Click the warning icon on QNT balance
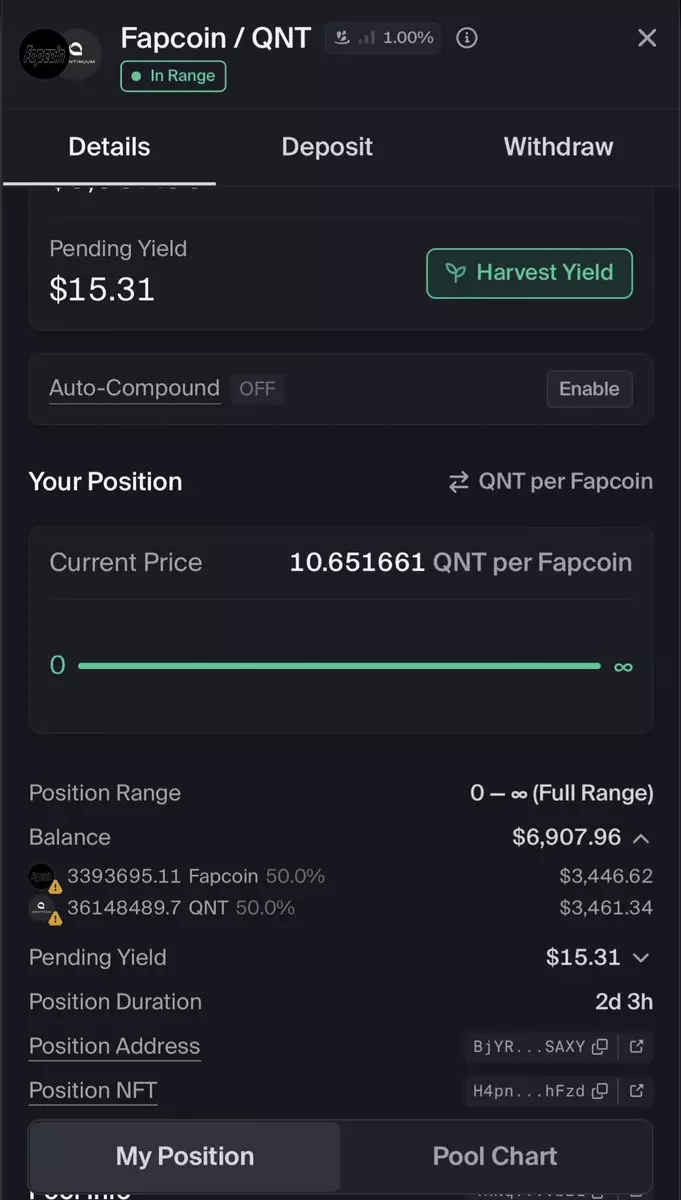Screen dimensions: 681x1200 (55, 917)
